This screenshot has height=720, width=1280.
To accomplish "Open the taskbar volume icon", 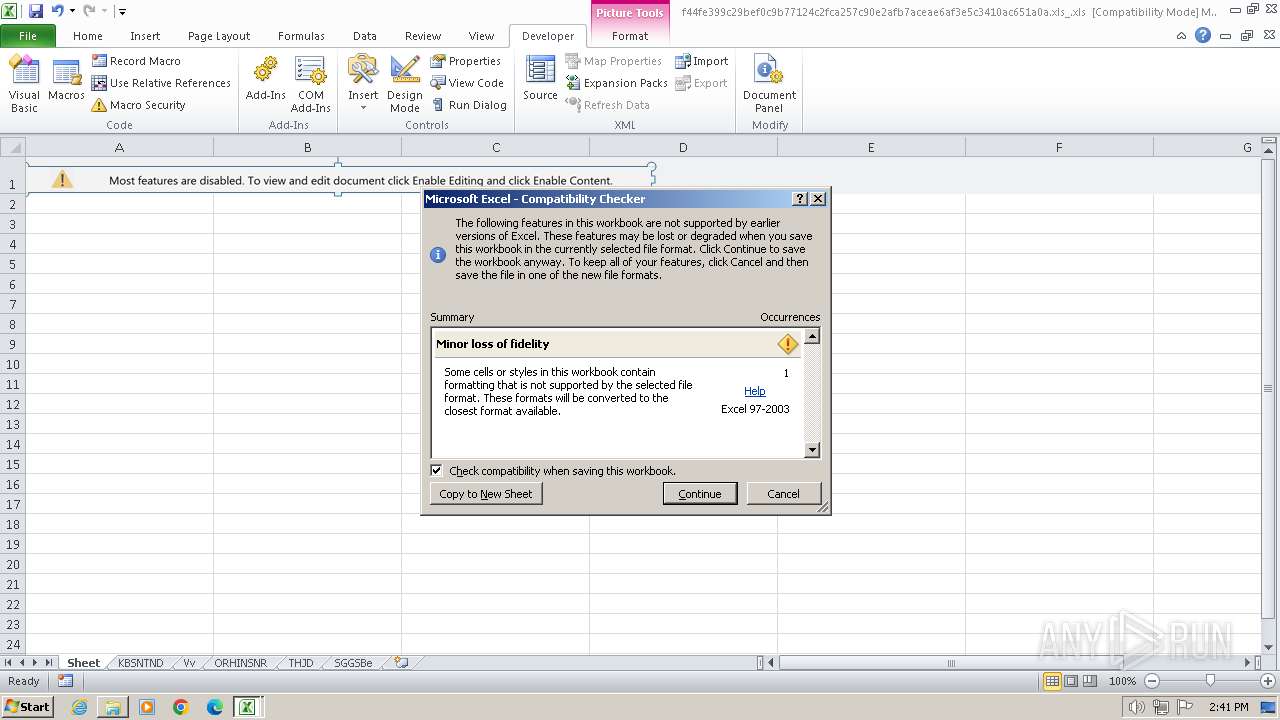I will pyautogui.click(x=1135, y=707).
